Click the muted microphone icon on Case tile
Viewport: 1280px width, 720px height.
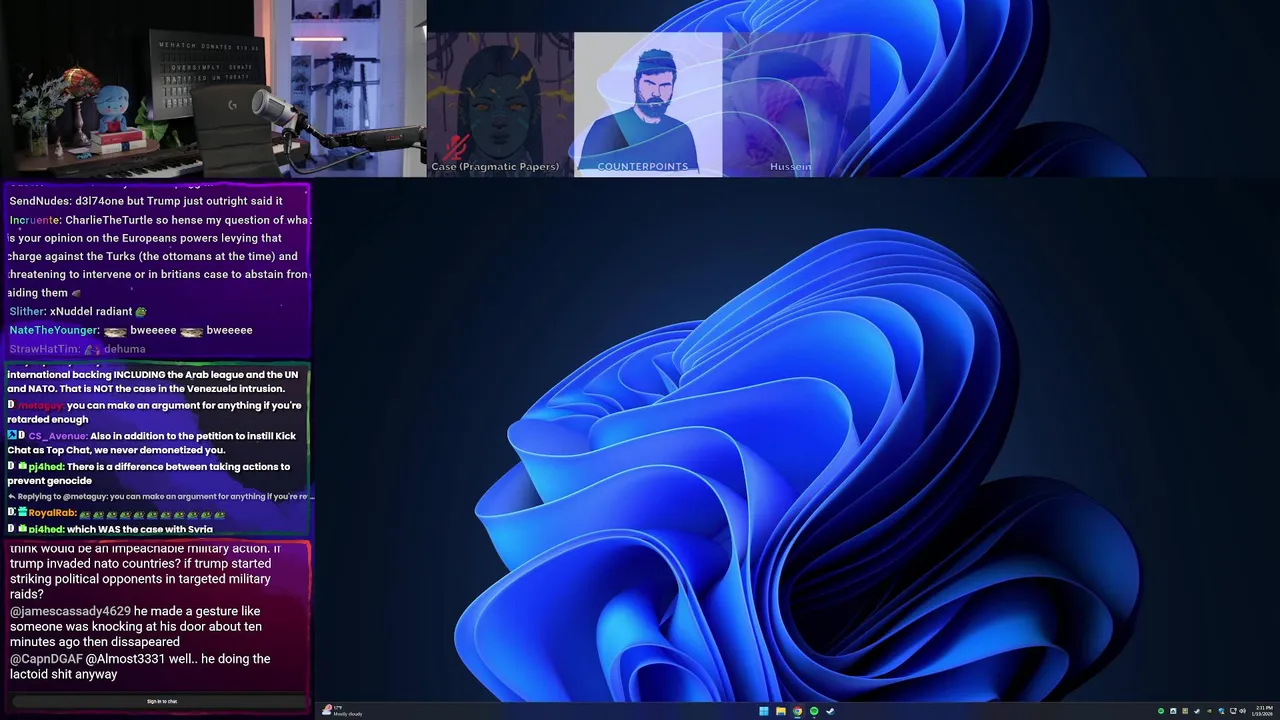(x=457, y=149)
